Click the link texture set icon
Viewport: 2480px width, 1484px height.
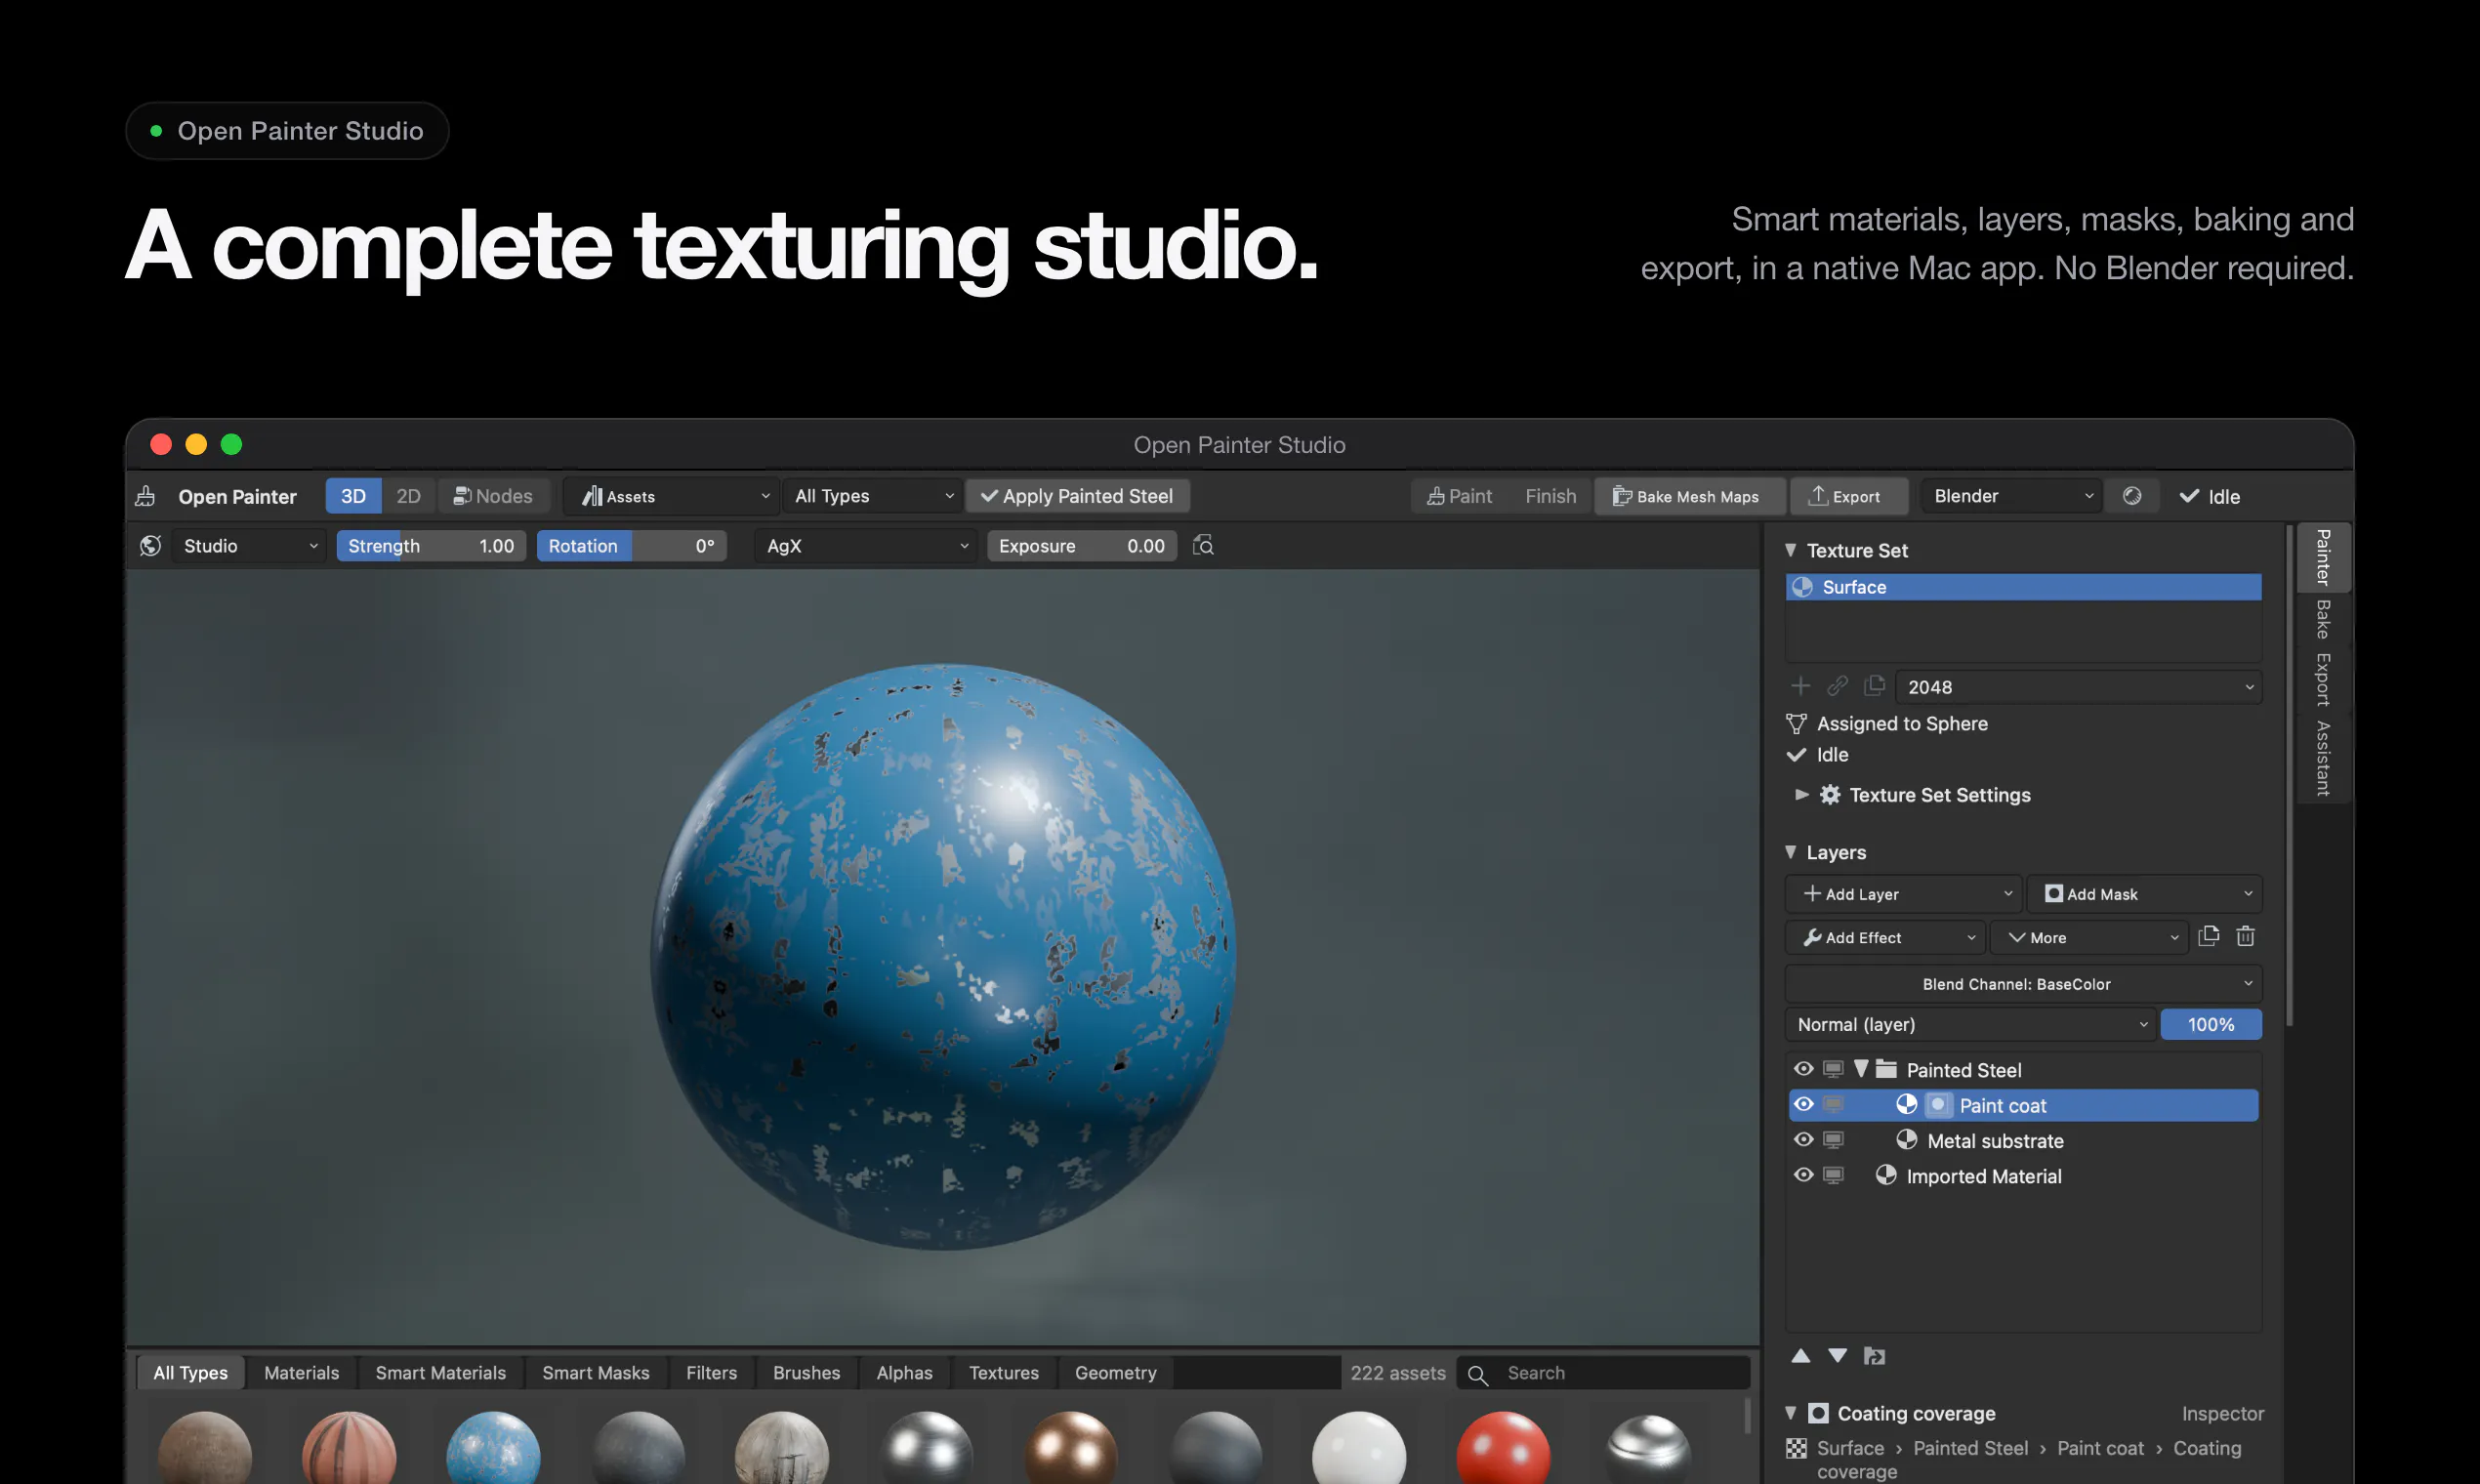tap(1837, 686)
